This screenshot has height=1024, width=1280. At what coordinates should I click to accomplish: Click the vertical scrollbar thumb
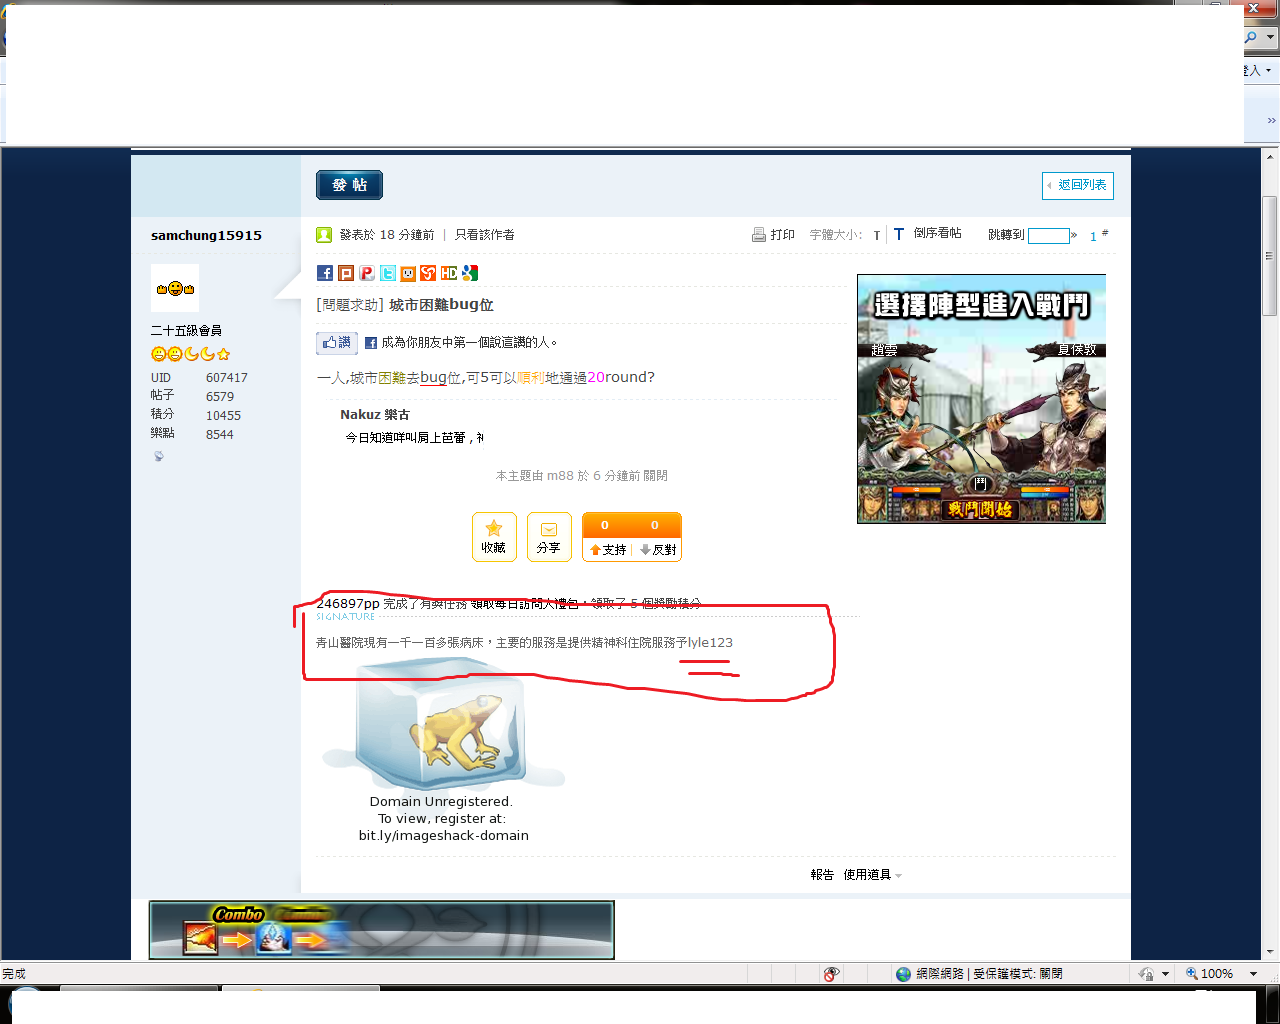click(x=1270, y=256)
